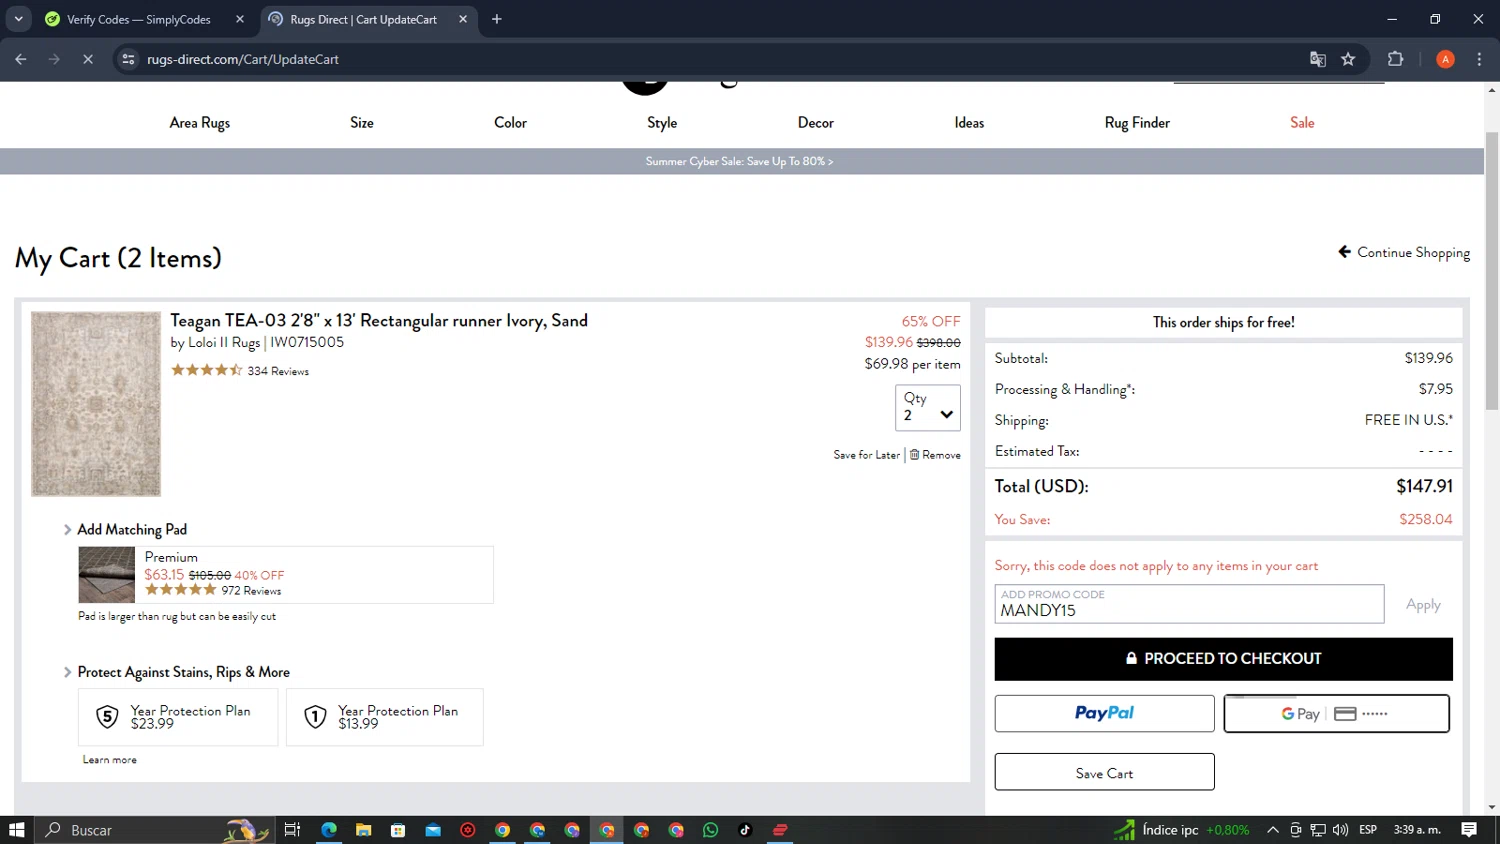The width and height of the screenshot is (1500, 844).
Task: Open Task View on the taskbar
Action: (292, 830)
